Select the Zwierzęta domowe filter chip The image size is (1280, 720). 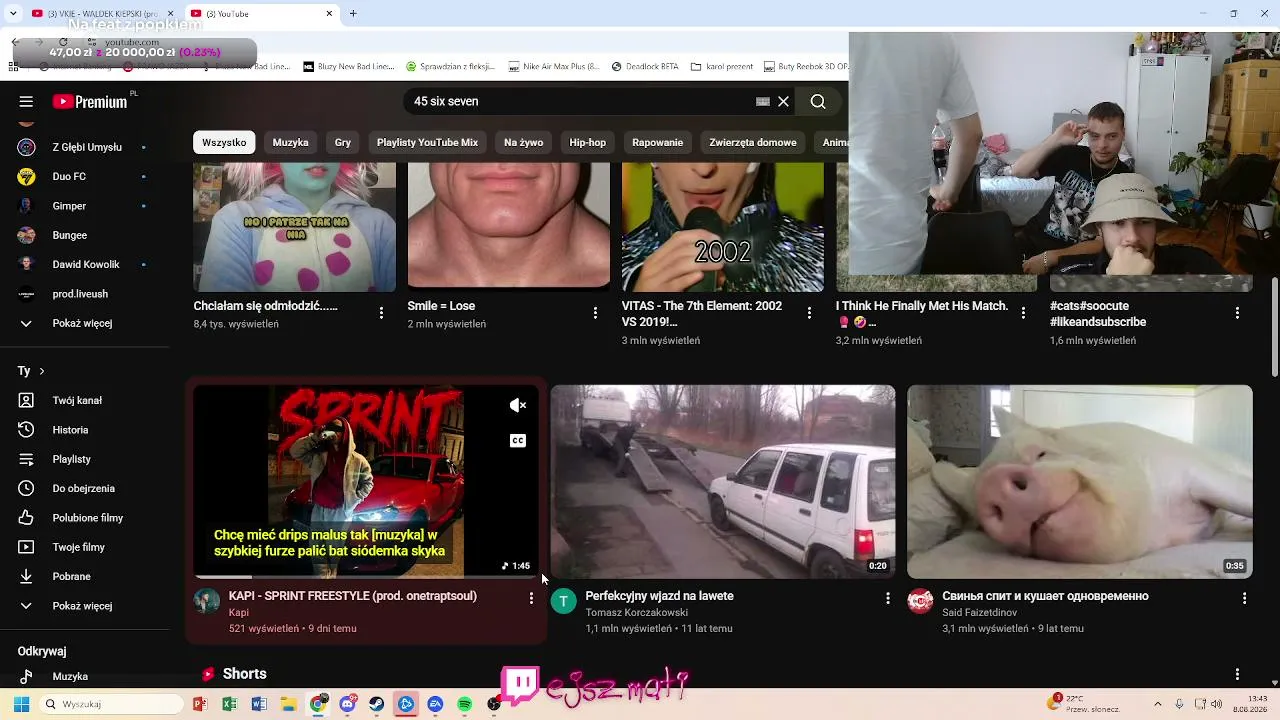coord(753,142)
